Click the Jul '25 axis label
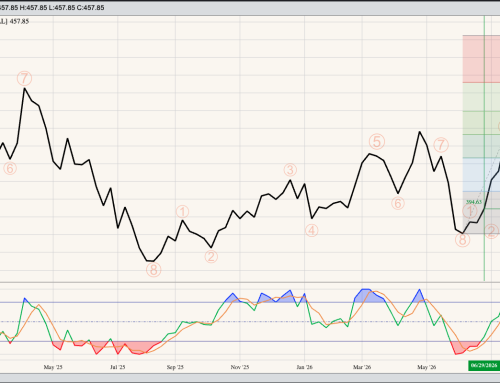This screenshot has height=383, width=500. [x=117, y=367]
